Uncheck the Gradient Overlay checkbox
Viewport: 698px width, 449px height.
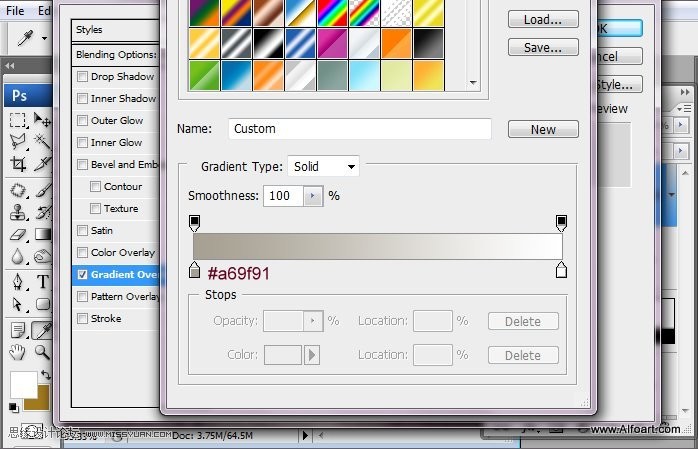click(82, 275)
